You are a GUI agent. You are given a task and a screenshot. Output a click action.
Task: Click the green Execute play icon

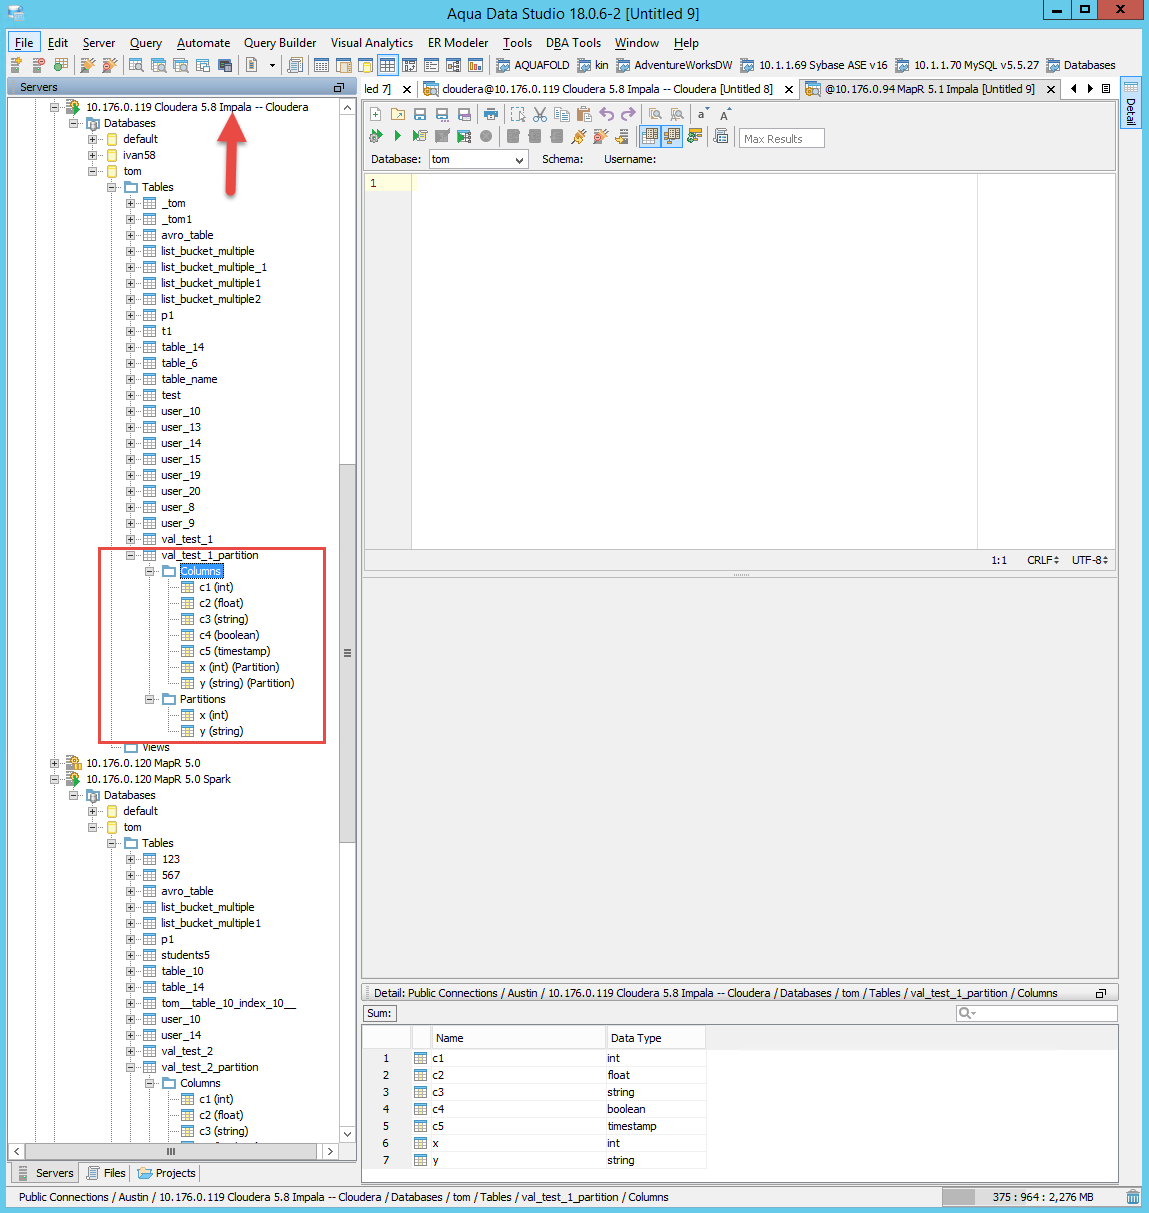point(398,136)
